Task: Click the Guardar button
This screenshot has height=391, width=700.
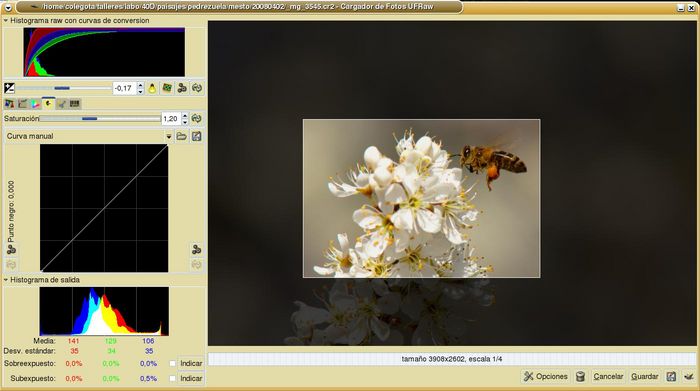Action: coord(644,376)
